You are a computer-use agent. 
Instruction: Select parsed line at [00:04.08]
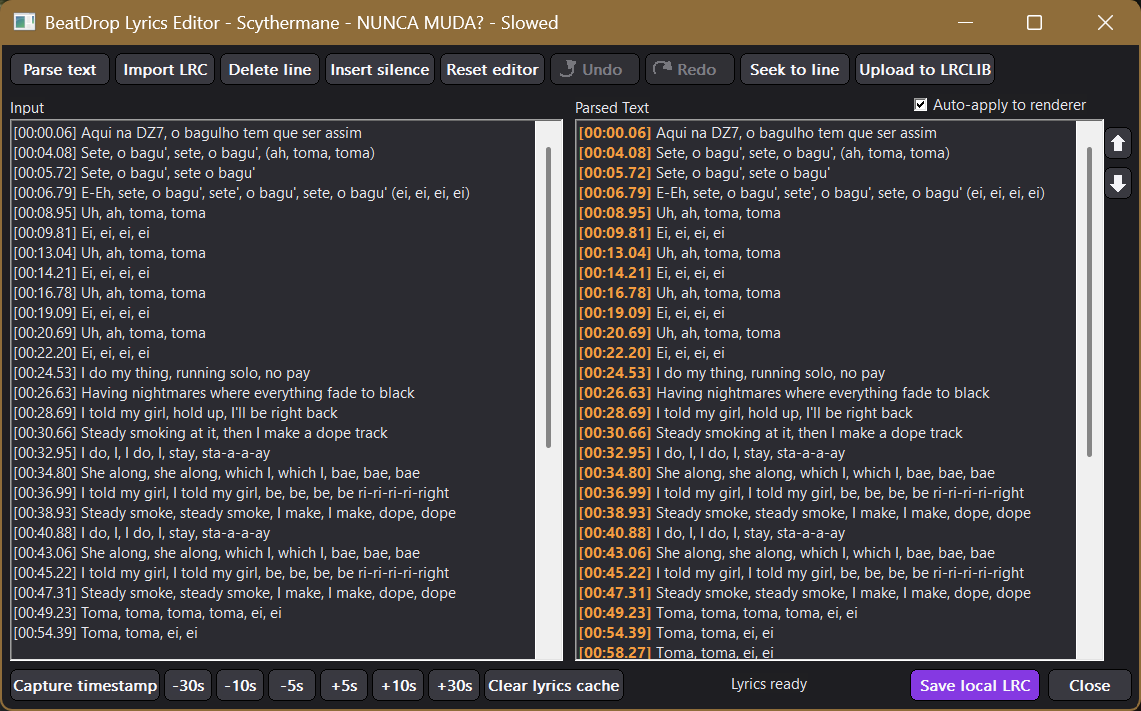(x=764, y=153)
